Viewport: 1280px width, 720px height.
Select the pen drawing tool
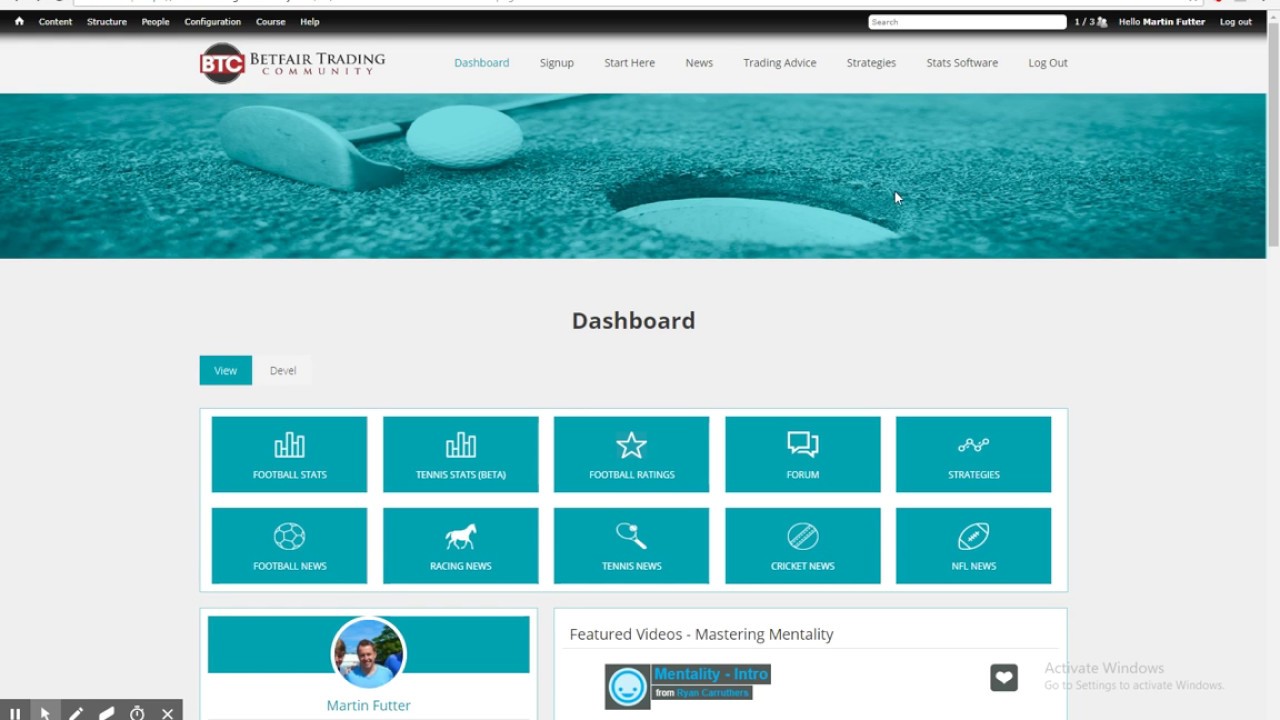click(76, 713)
